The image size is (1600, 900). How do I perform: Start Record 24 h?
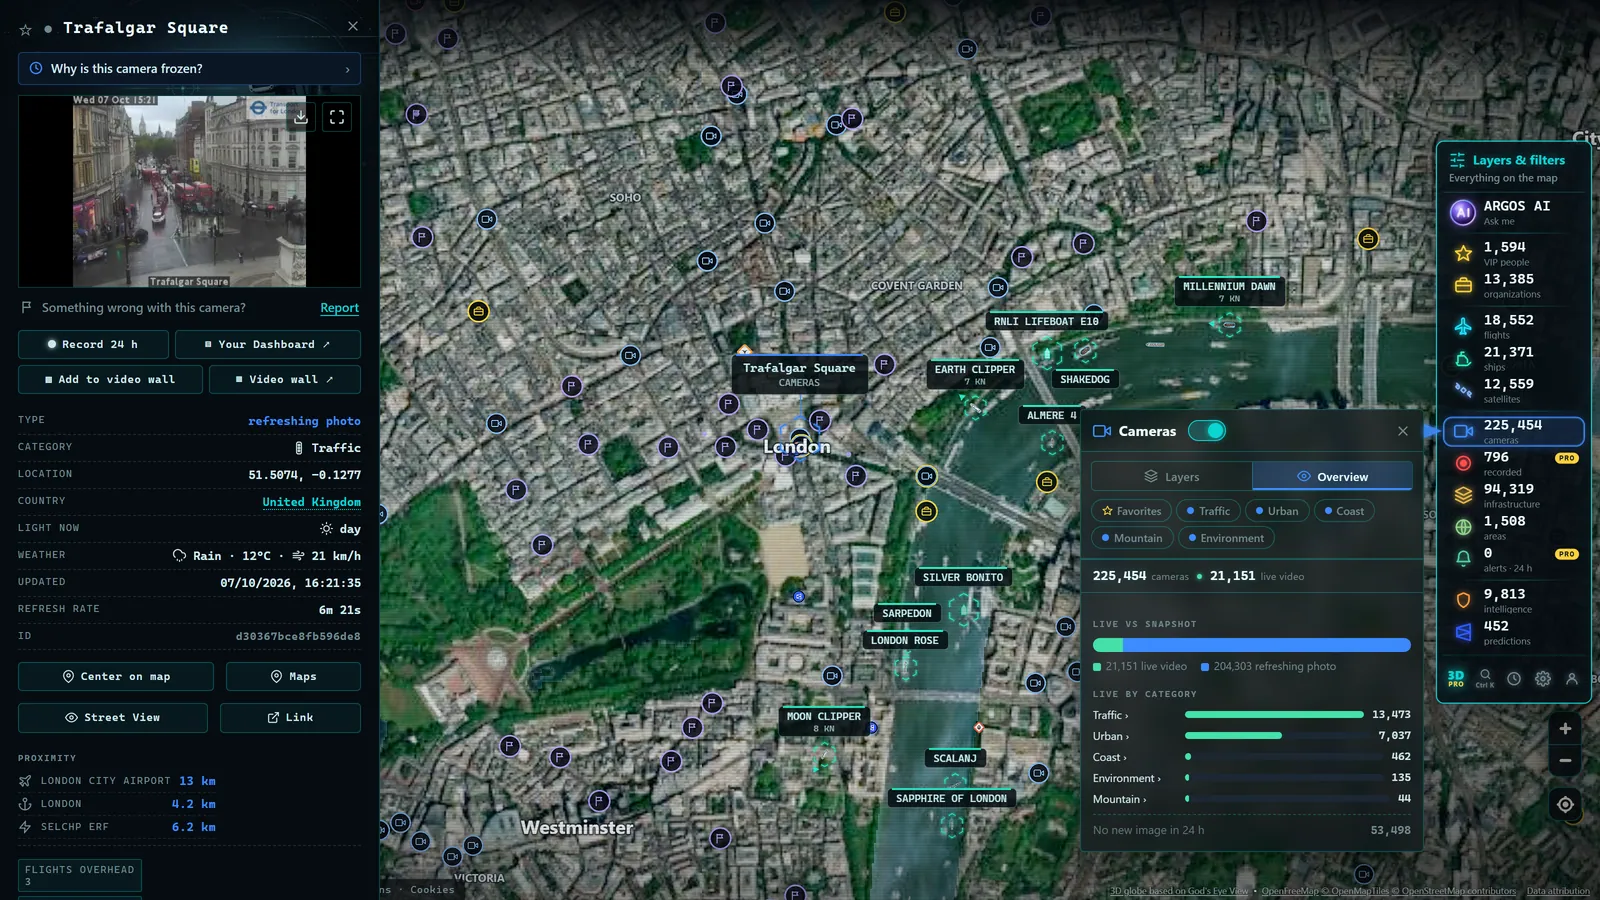[x=93, y=344]
